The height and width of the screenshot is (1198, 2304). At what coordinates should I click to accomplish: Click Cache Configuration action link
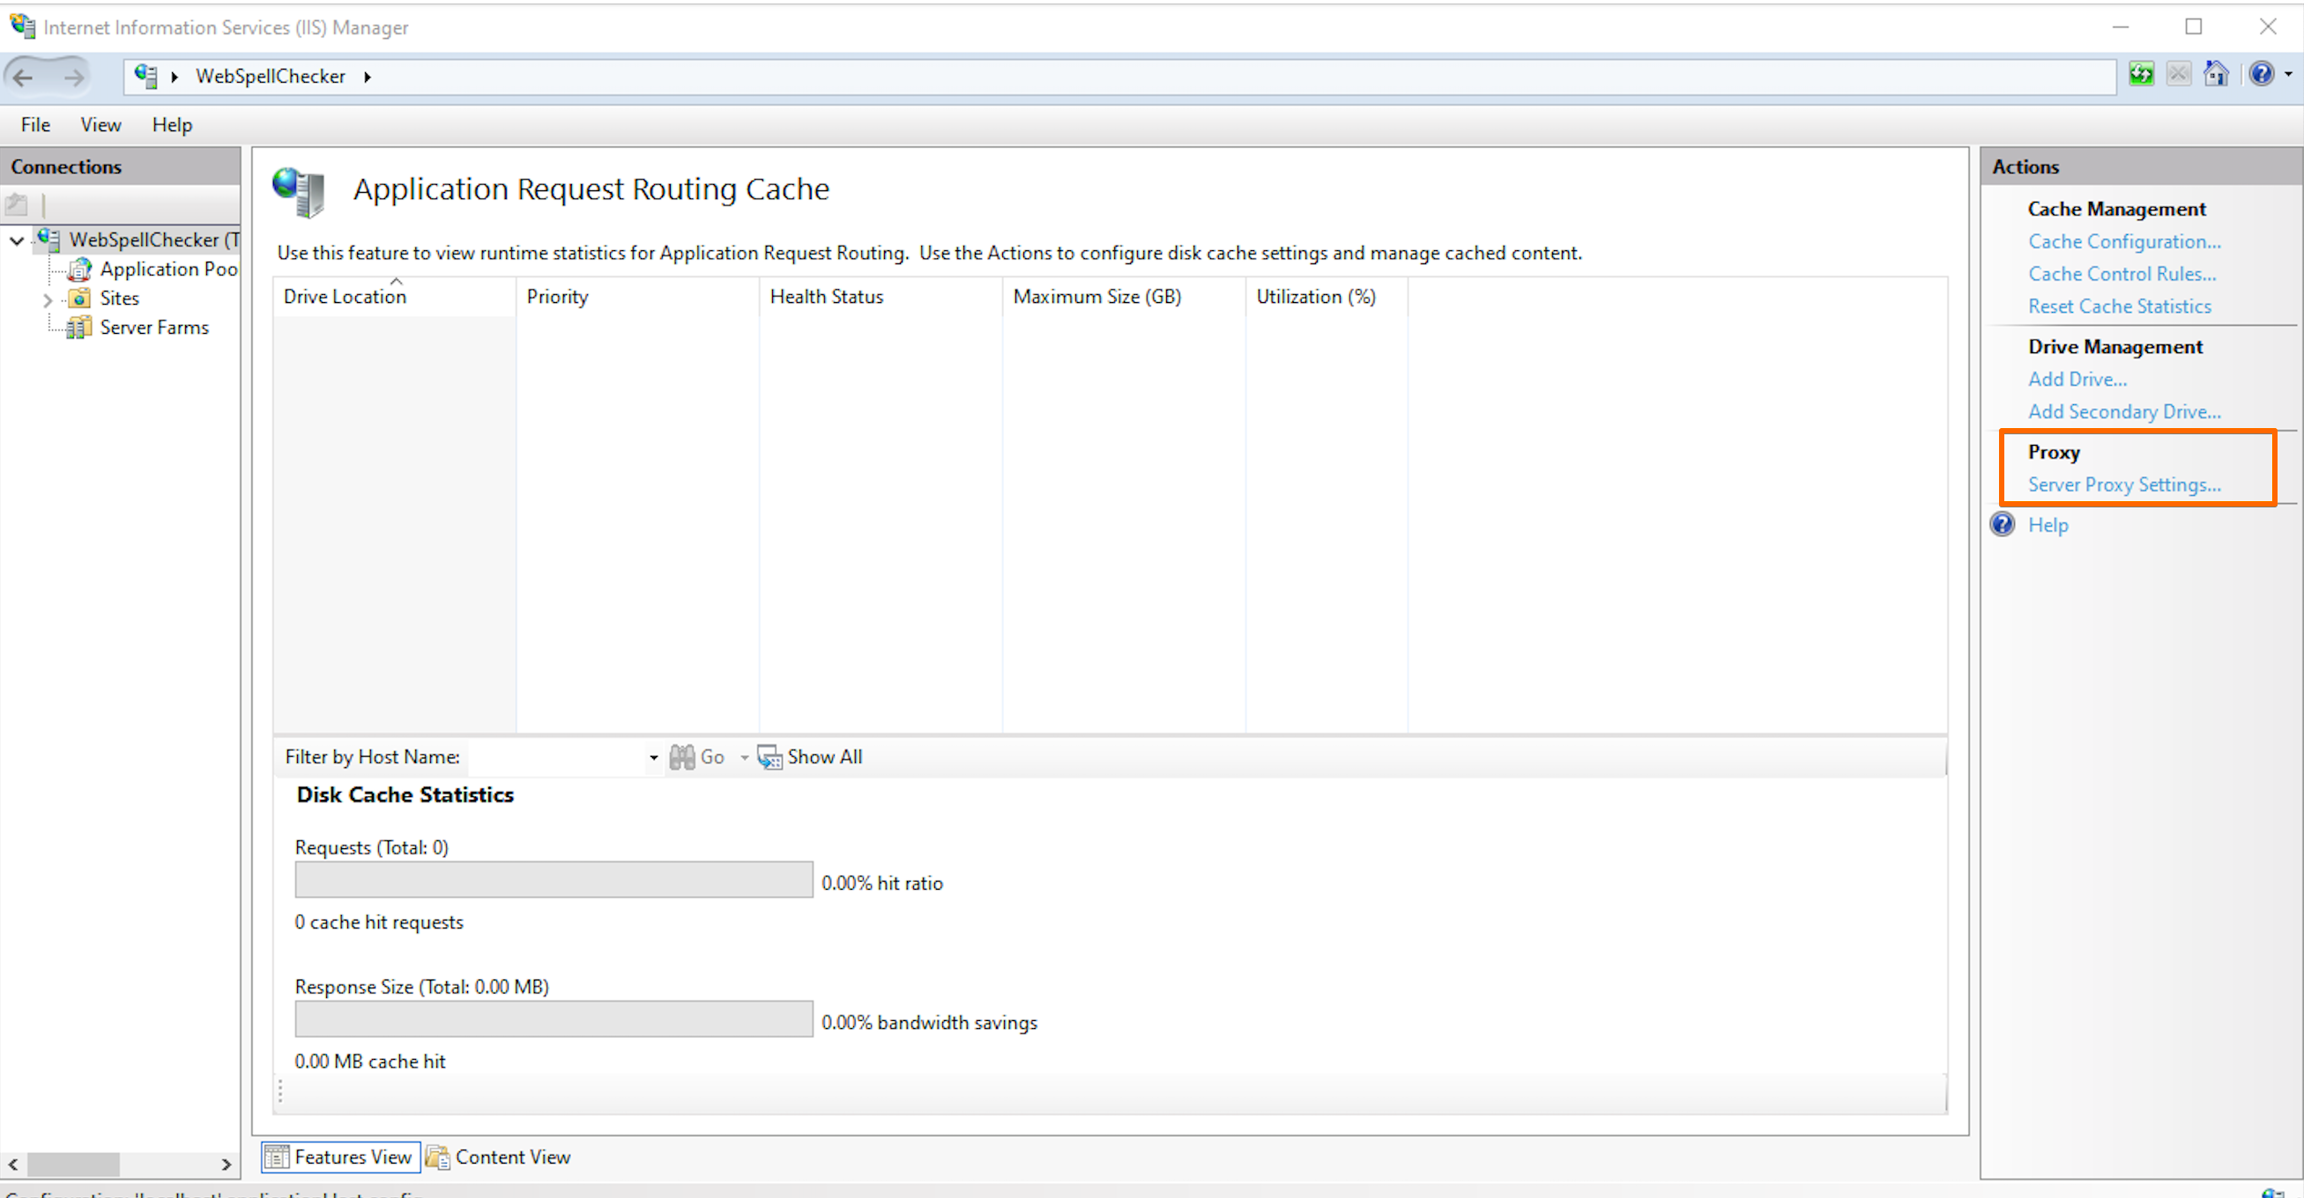2123,242
